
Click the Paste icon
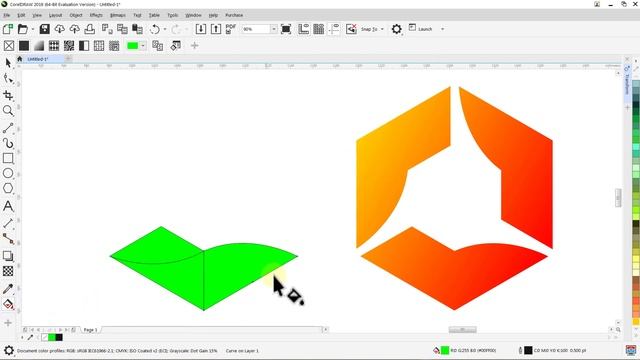pos(138,29)
